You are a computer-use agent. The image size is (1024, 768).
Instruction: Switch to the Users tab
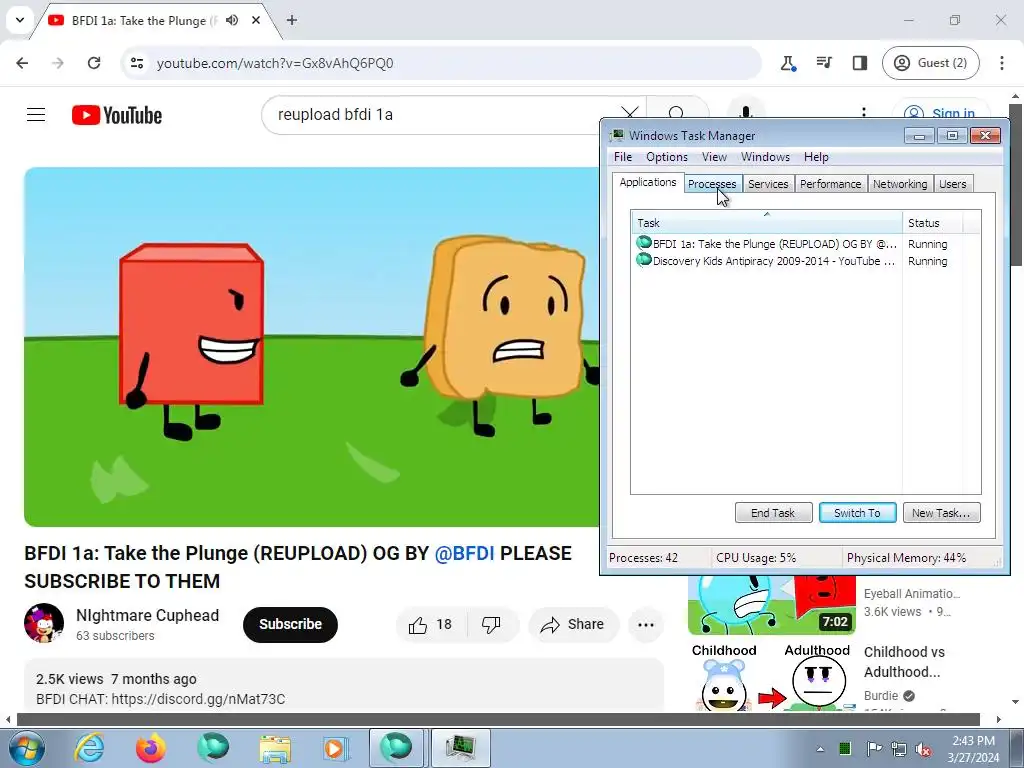point(953,184)
